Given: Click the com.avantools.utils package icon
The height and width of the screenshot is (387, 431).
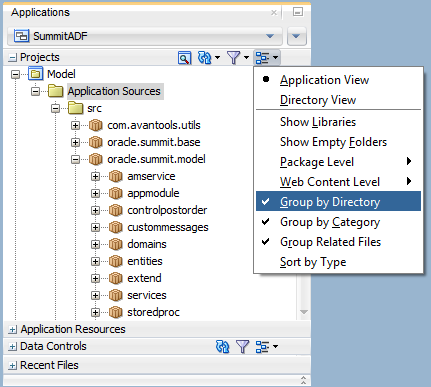Looking at the screenshot, I should [96, 125].
